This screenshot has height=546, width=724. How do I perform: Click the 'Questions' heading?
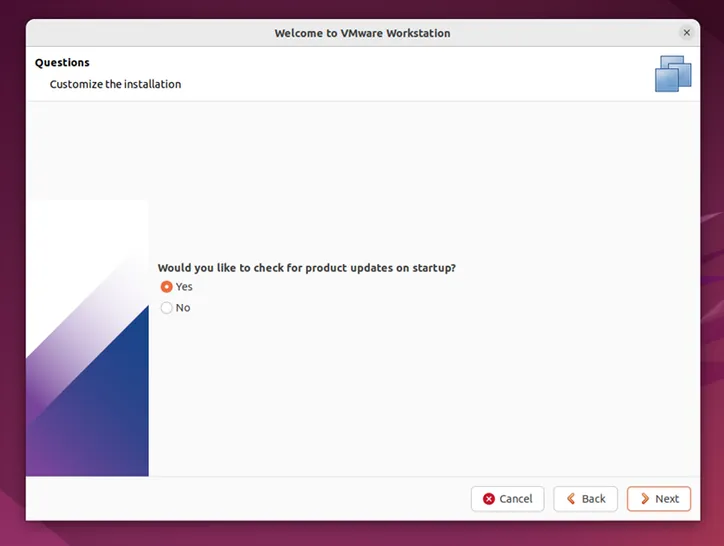[62, 62]
